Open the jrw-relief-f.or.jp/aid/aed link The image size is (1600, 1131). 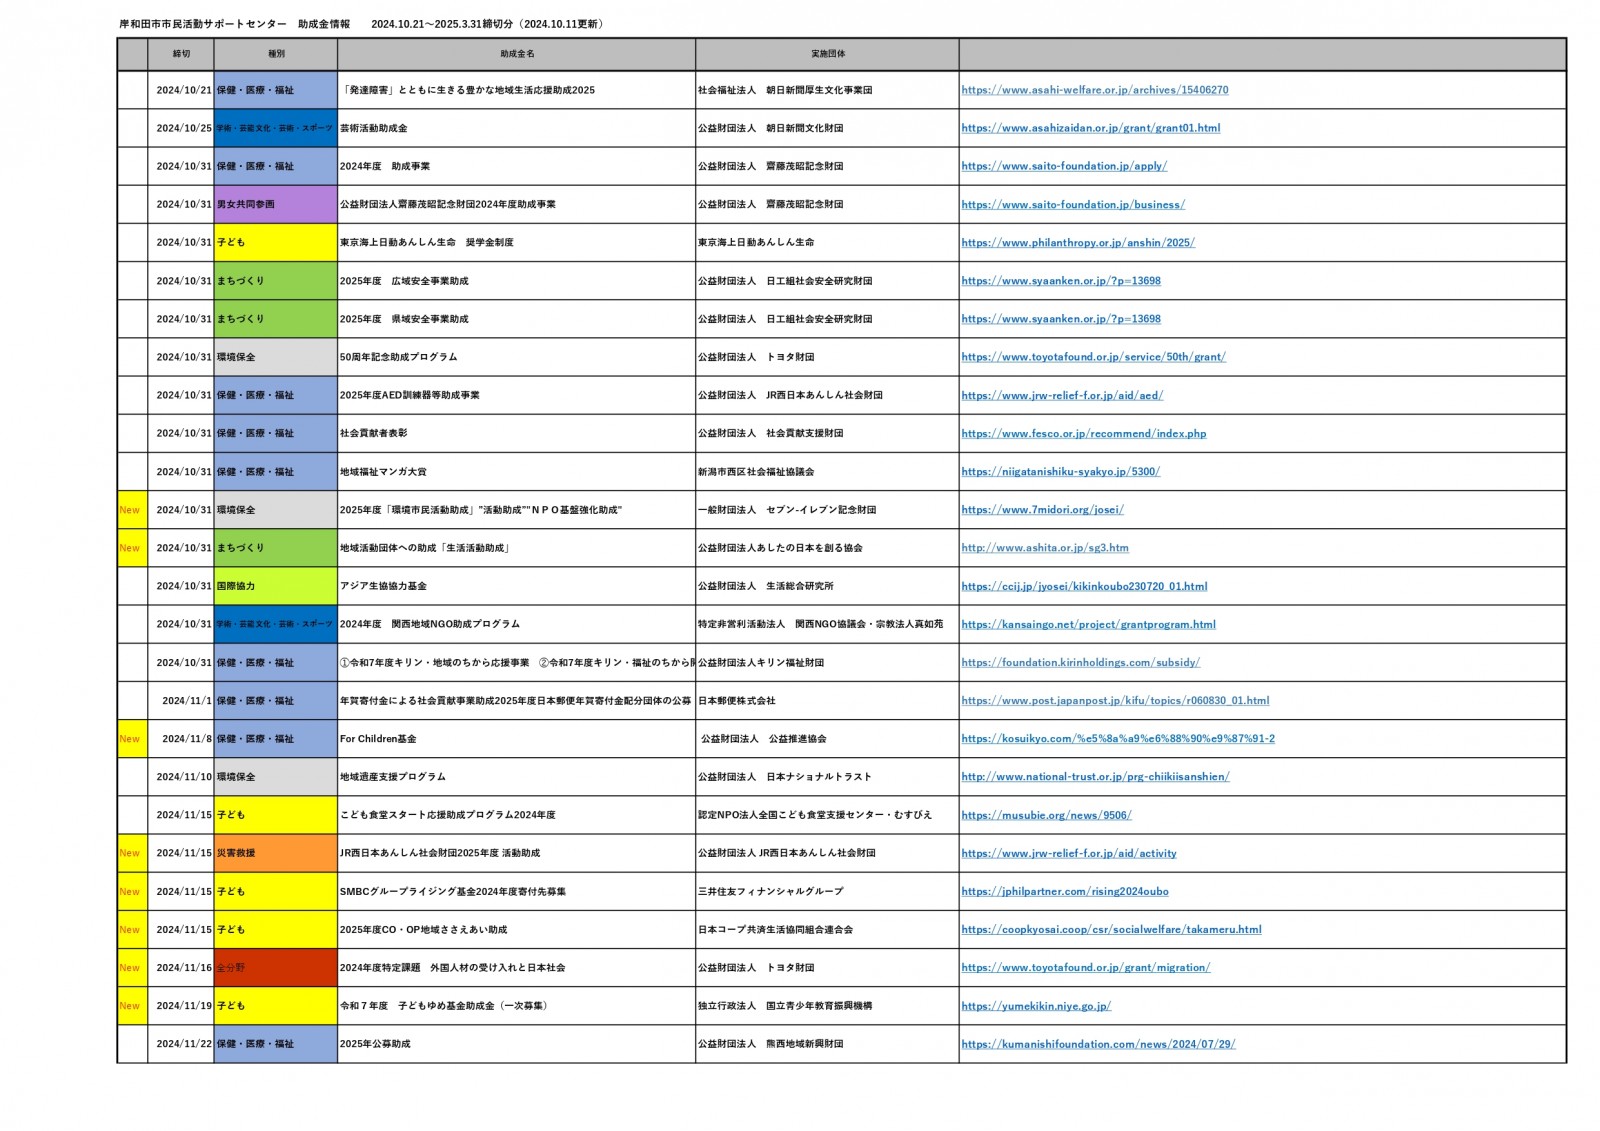(1062, 395)
